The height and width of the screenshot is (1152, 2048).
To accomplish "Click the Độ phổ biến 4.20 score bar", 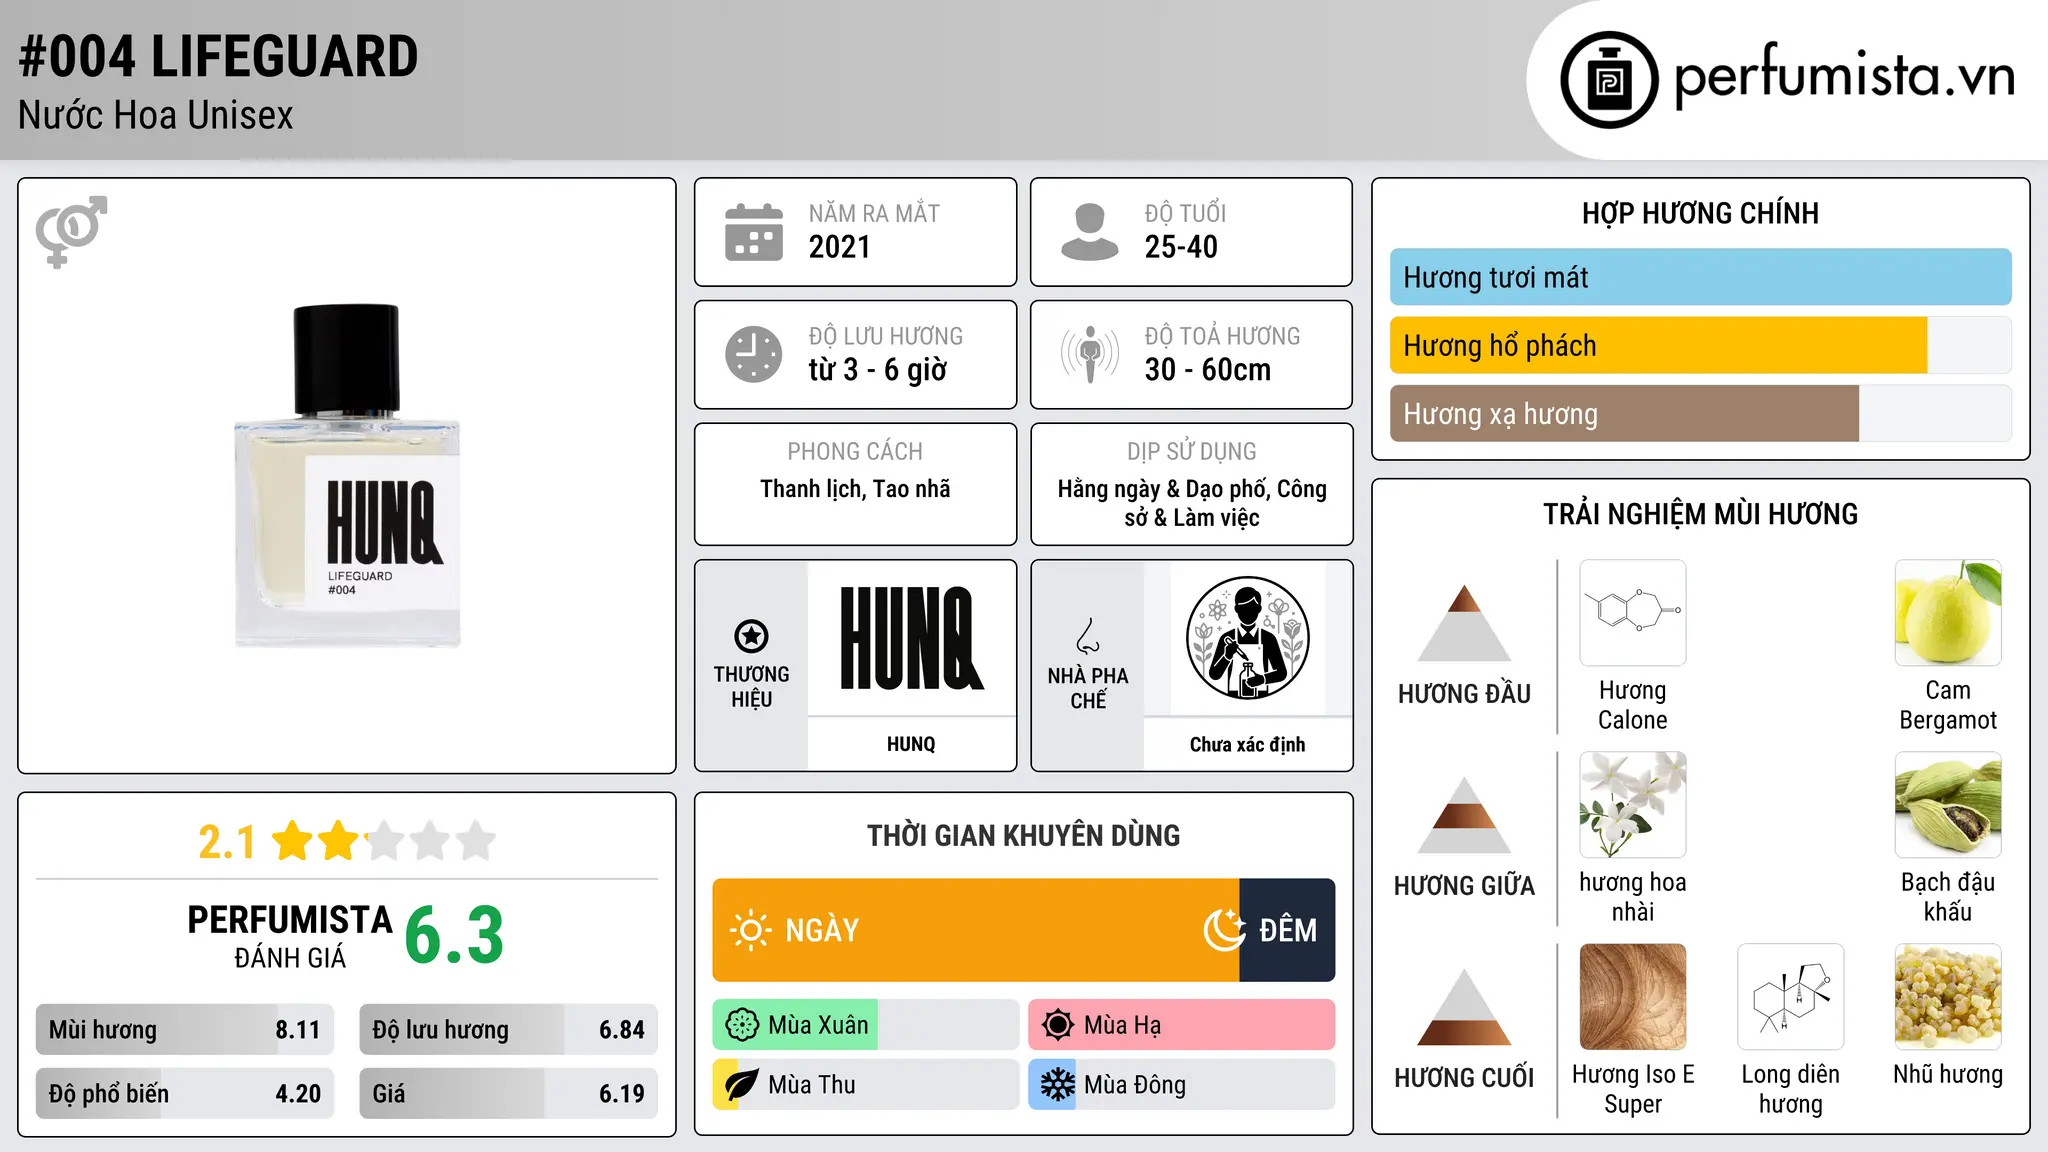I will point(184,1094).
